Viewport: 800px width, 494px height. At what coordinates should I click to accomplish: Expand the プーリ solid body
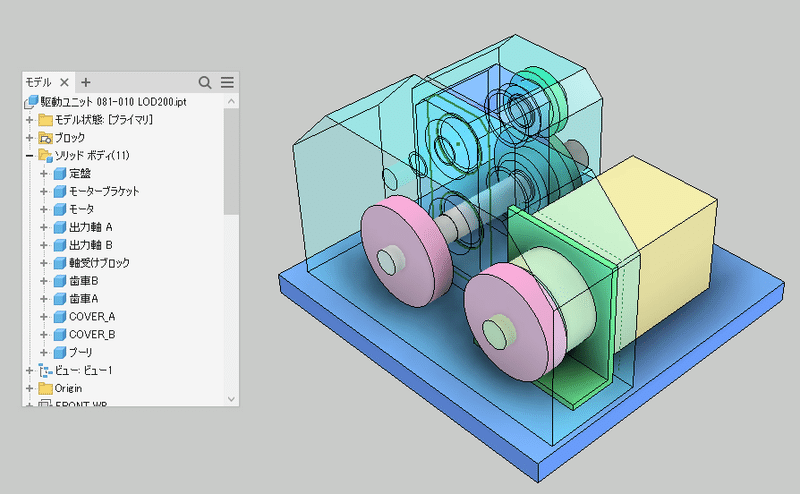44,353
